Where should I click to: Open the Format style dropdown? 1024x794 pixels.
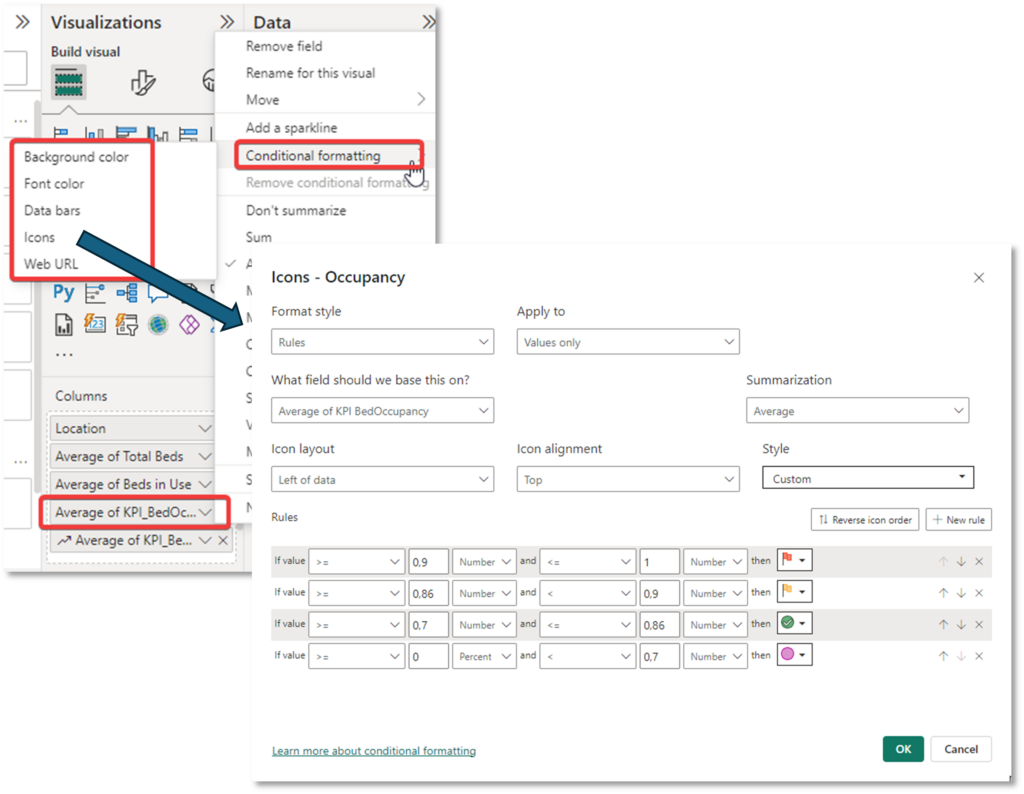tap(382, 341)
